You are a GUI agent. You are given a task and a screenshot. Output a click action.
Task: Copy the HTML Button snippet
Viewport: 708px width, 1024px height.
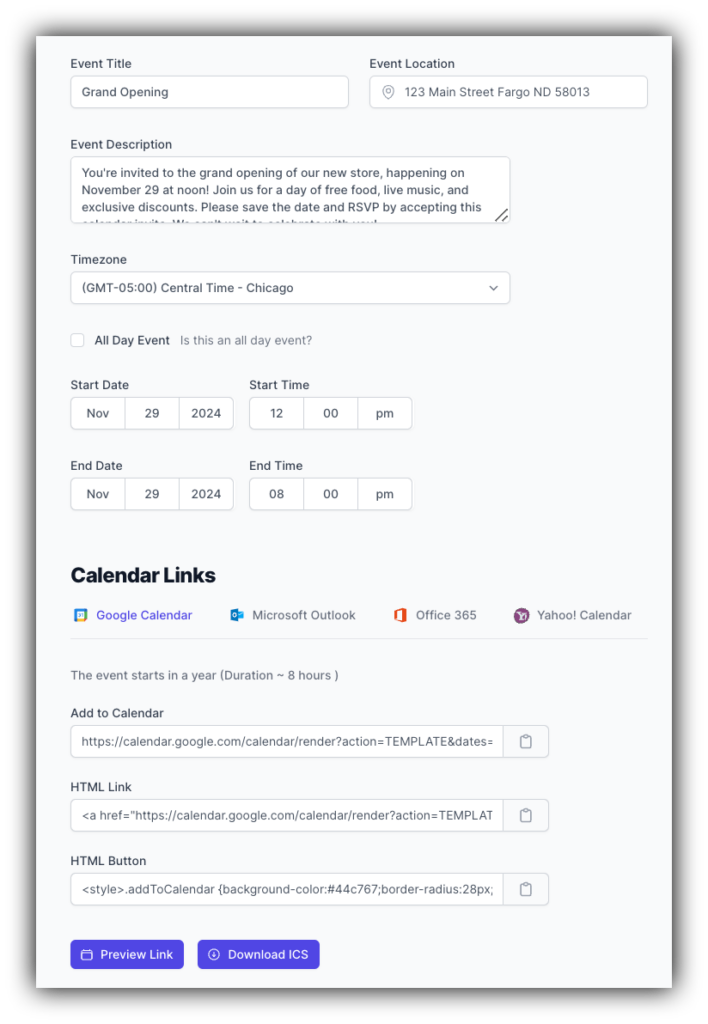click(525, 888)
